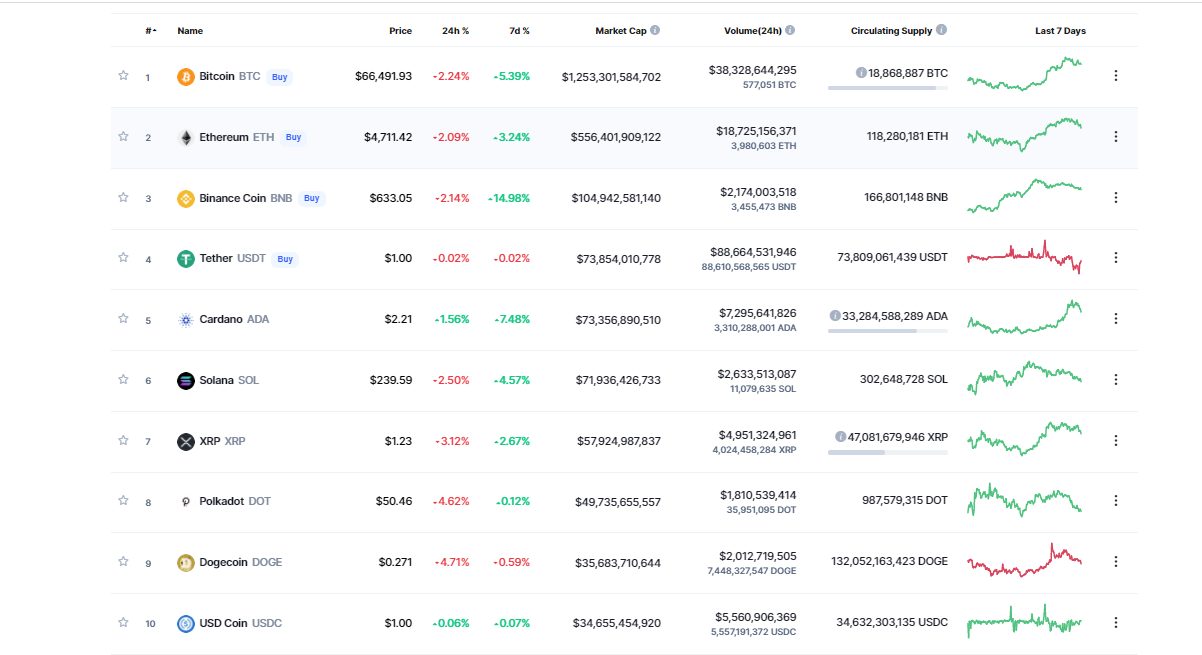Click Bitcoin market cap $1,253,301,584,702
Screen dimensions: 1202x655
tap(611, 76)
